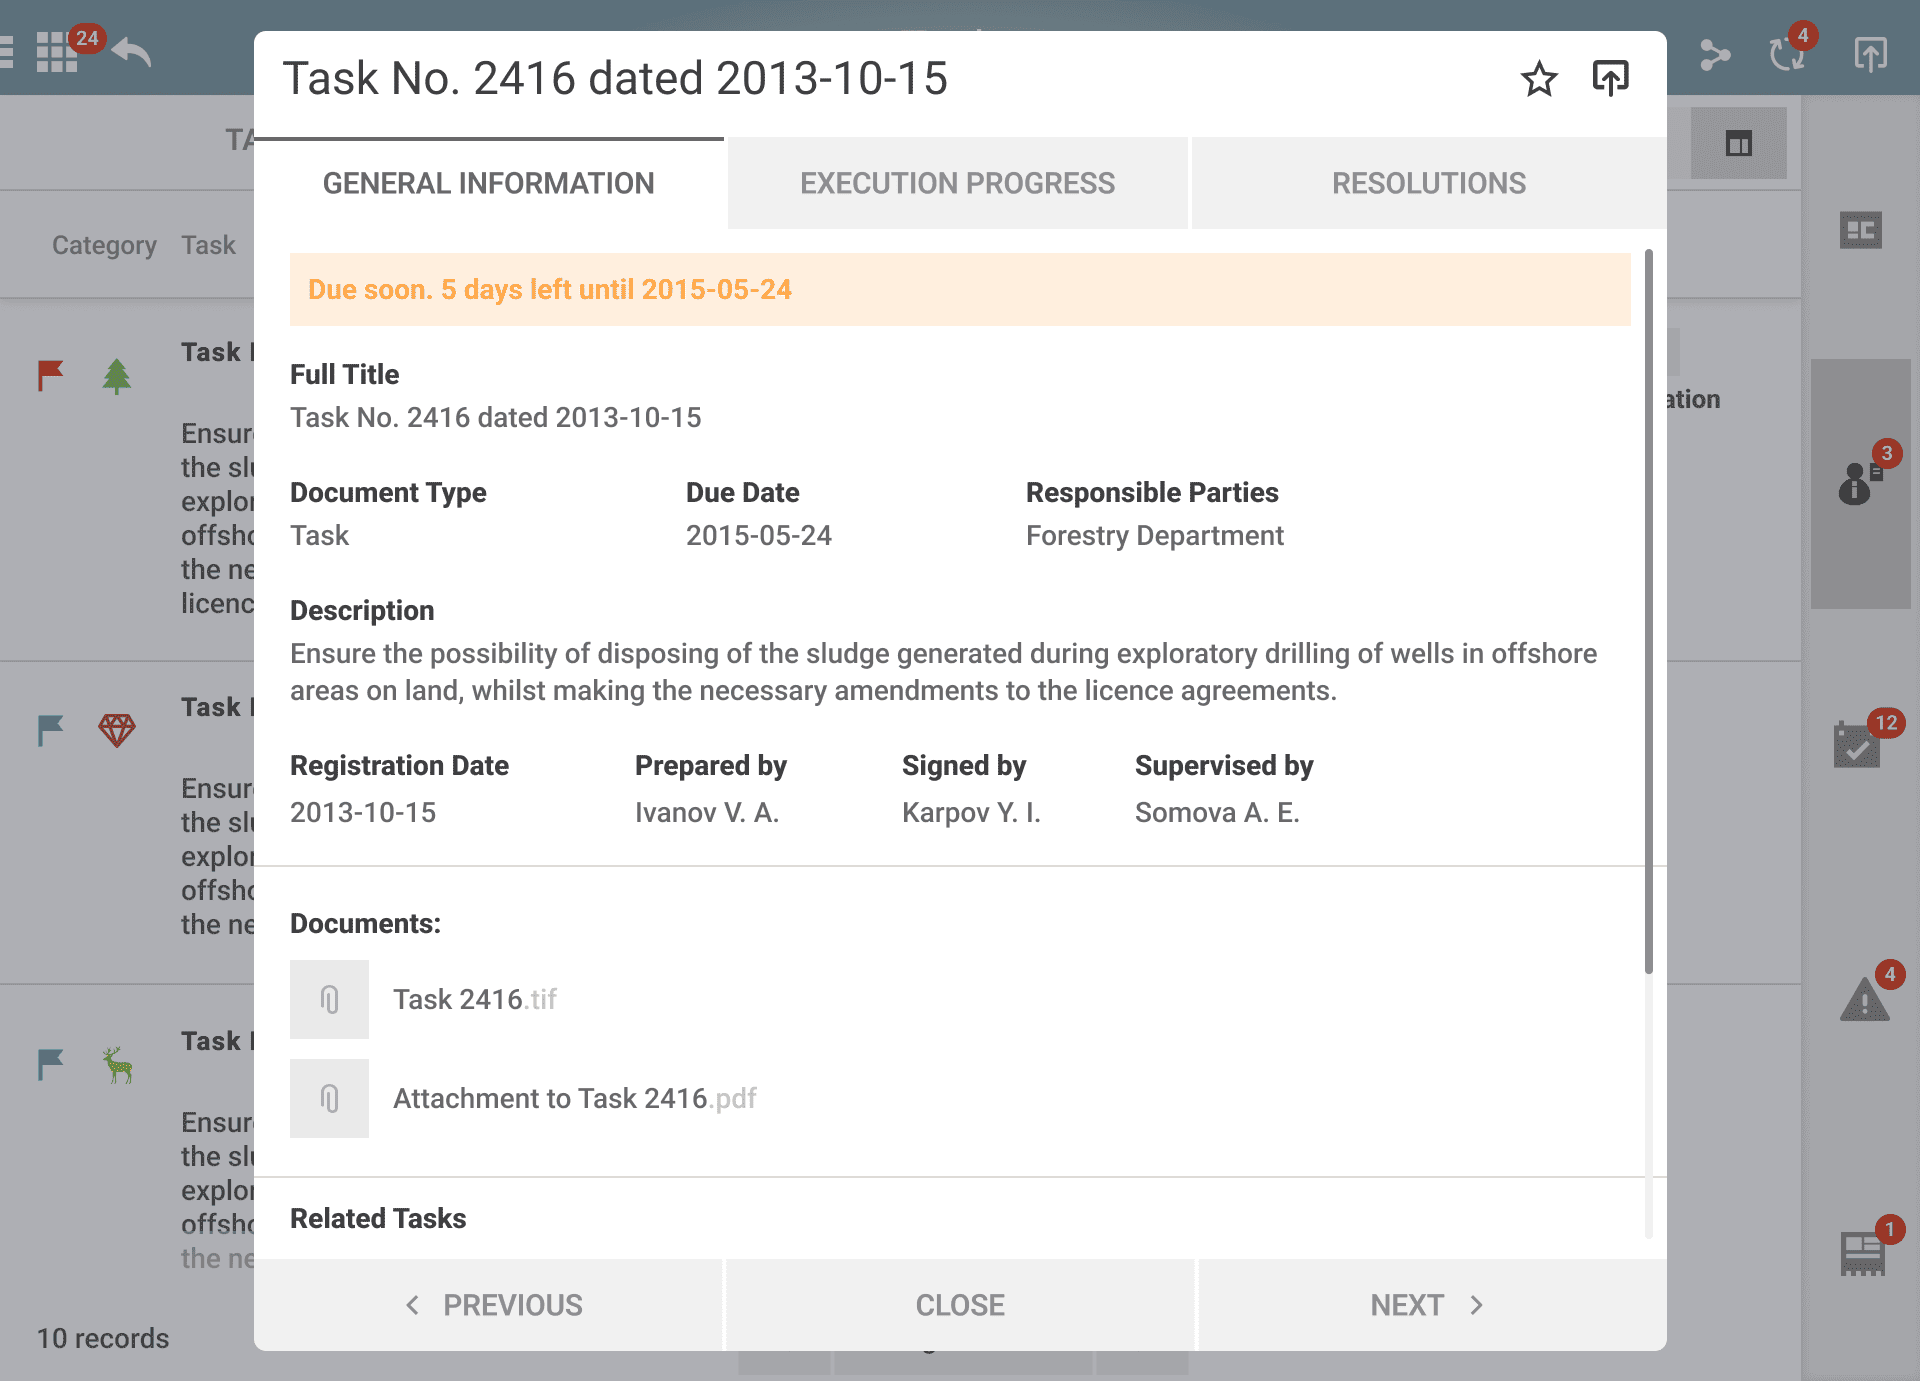Click paperclip icon beside Attachment to Task 2416.pdf
This screenshot has width=1920, height=1381.
tap(329, 1098)
